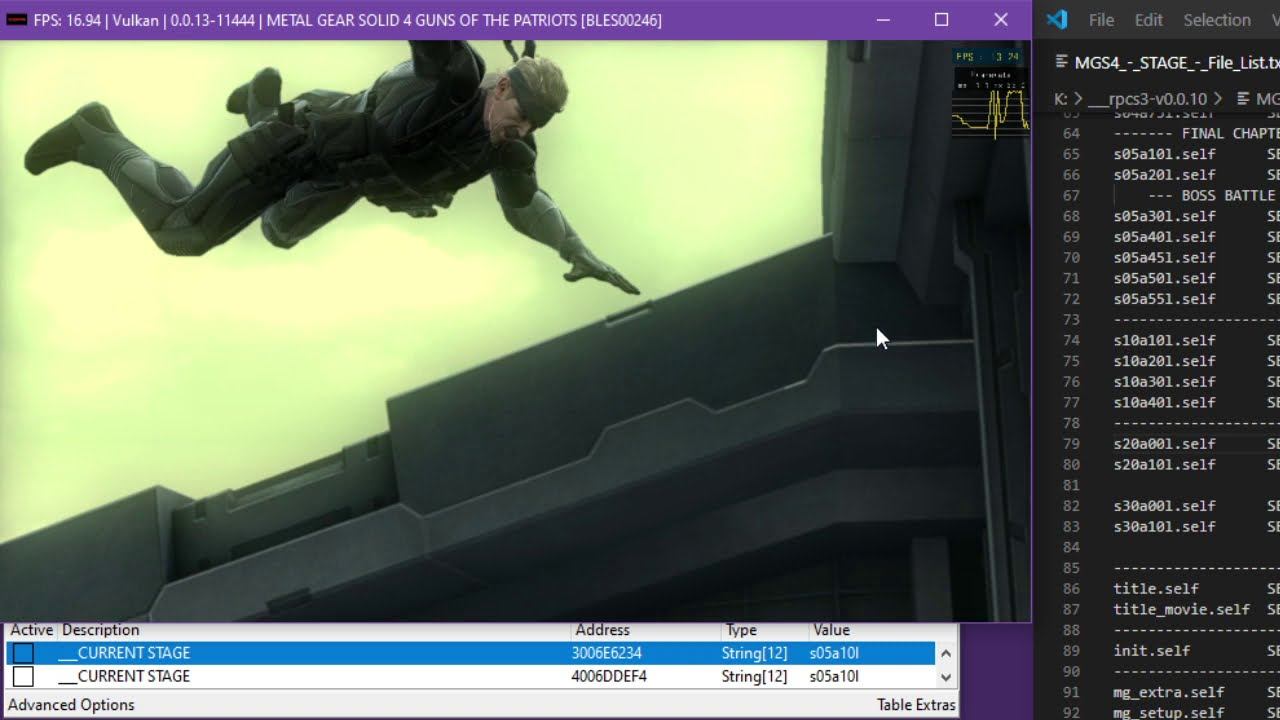Screen dimensions: 1280x720
Task: Click title.self text on line 86
Action: point(1156,589)
